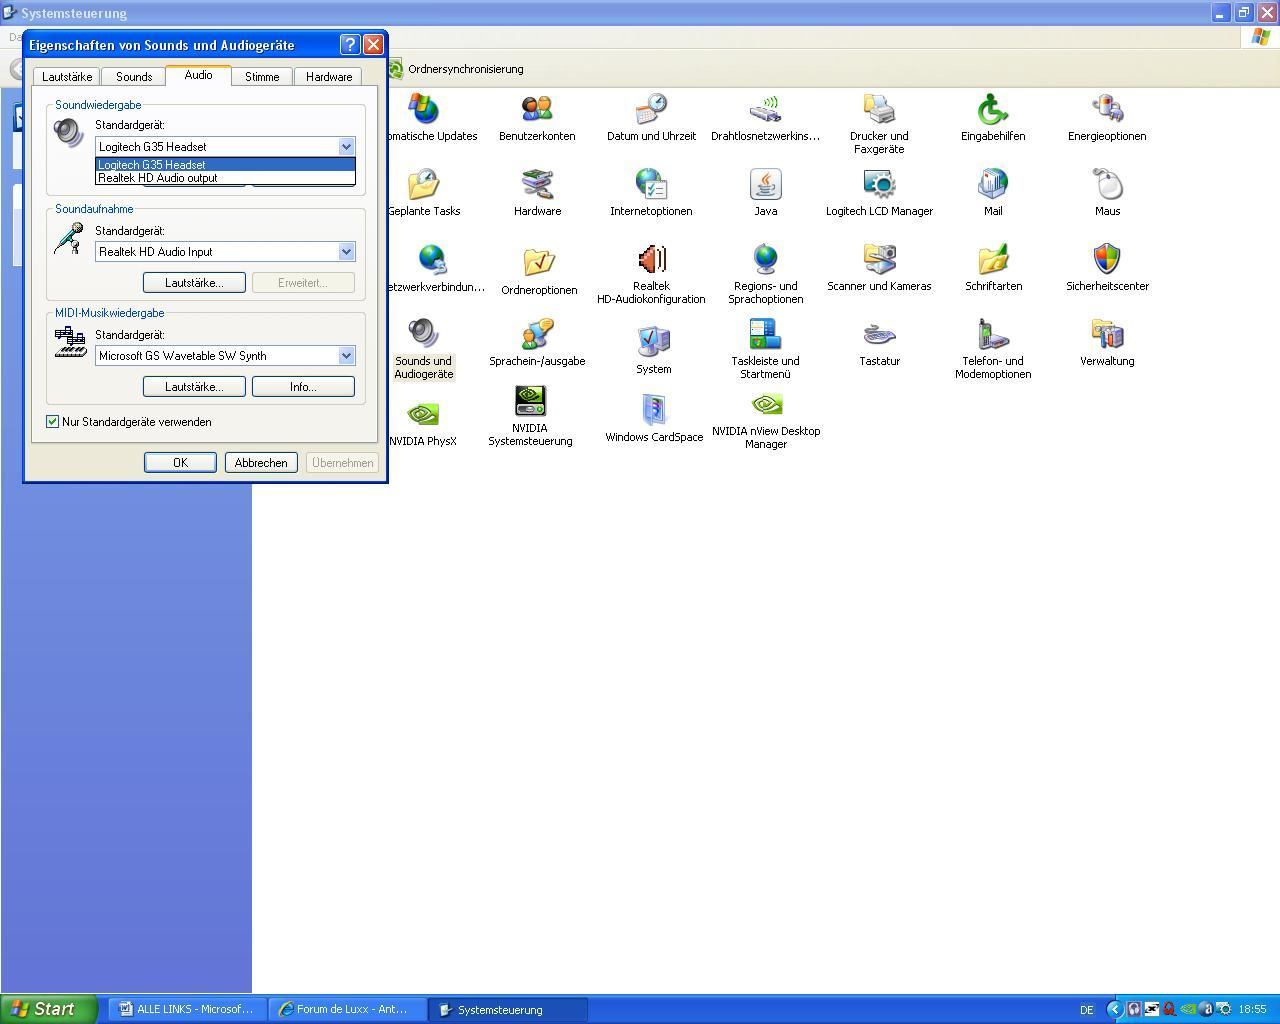Open NVIDIA Systemsteuerung icon

(530, 416)
